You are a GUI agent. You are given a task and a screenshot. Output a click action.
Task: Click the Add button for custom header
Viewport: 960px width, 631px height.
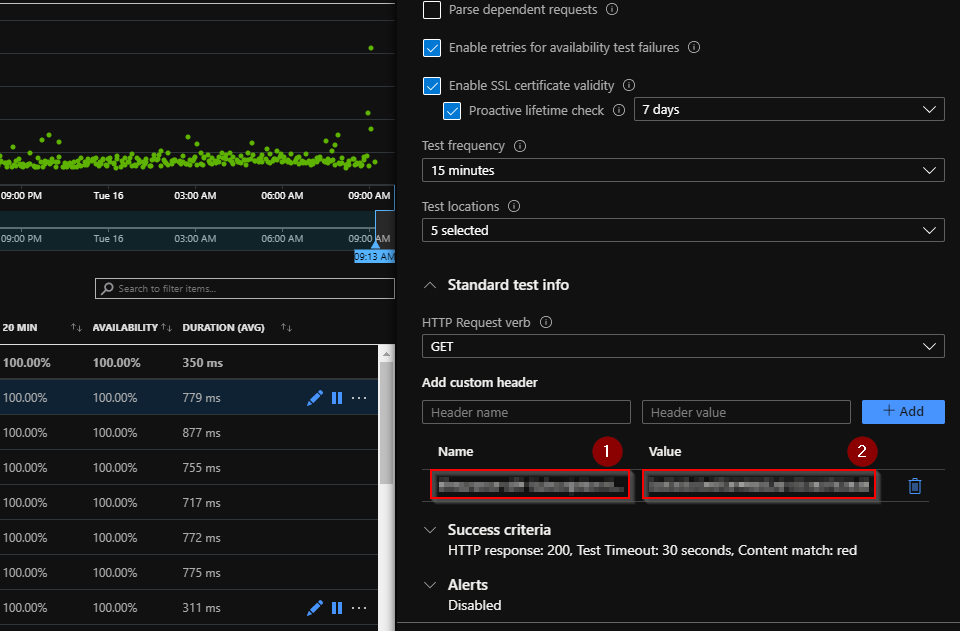tap(902, 411)
